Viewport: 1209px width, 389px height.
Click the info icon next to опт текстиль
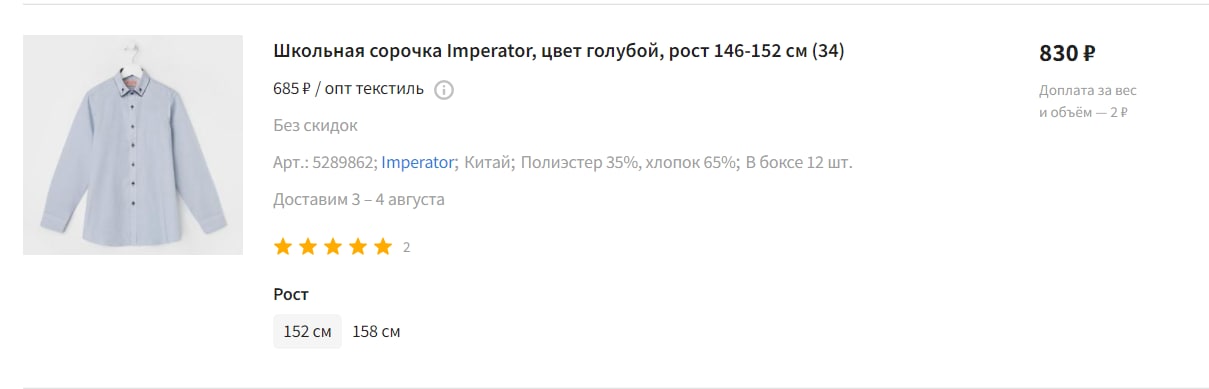pos(444,90)
